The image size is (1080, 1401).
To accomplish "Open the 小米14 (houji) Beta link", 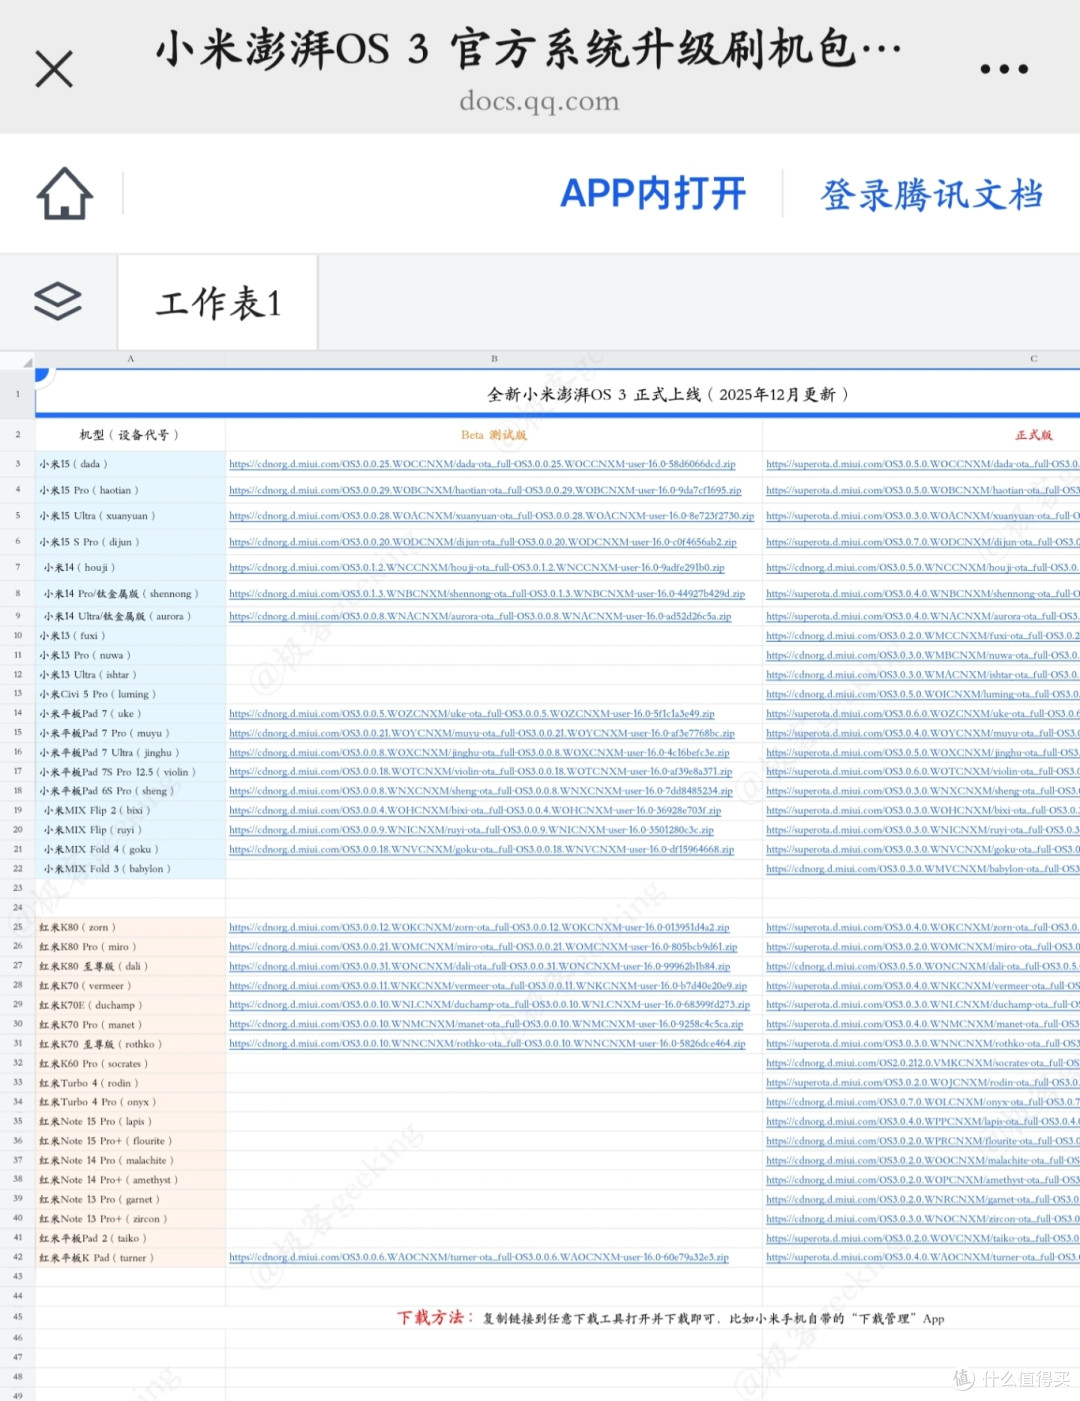I will [477, 568].
